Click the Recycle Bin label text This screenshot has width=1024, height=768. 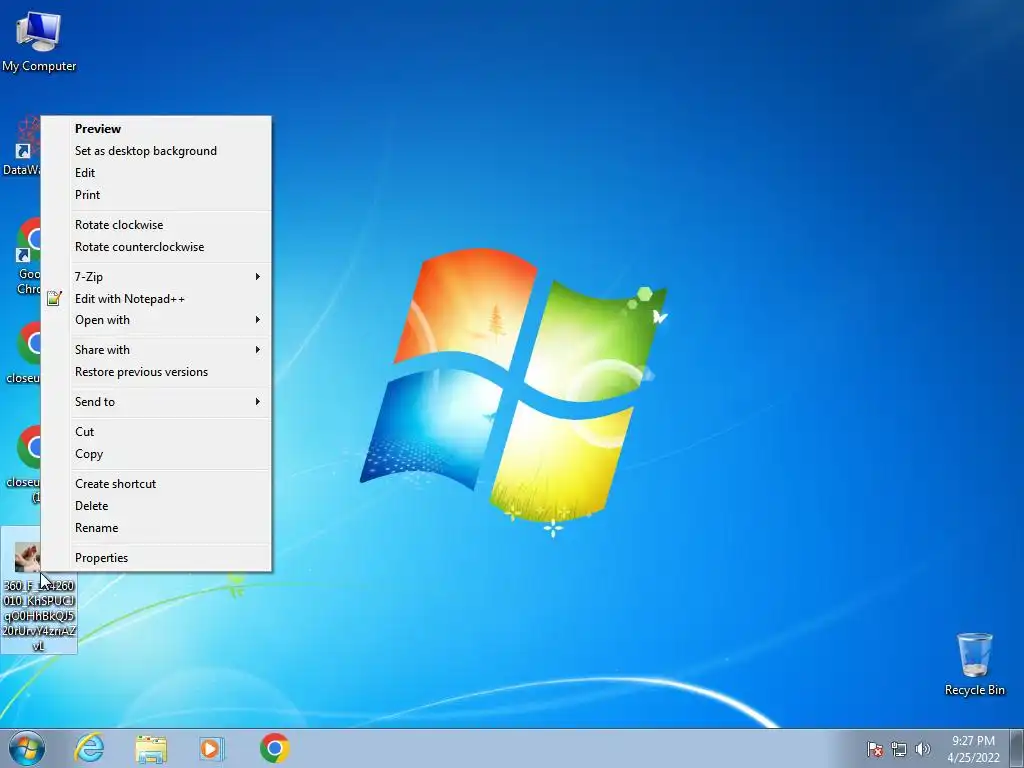[x=974, y=690]
